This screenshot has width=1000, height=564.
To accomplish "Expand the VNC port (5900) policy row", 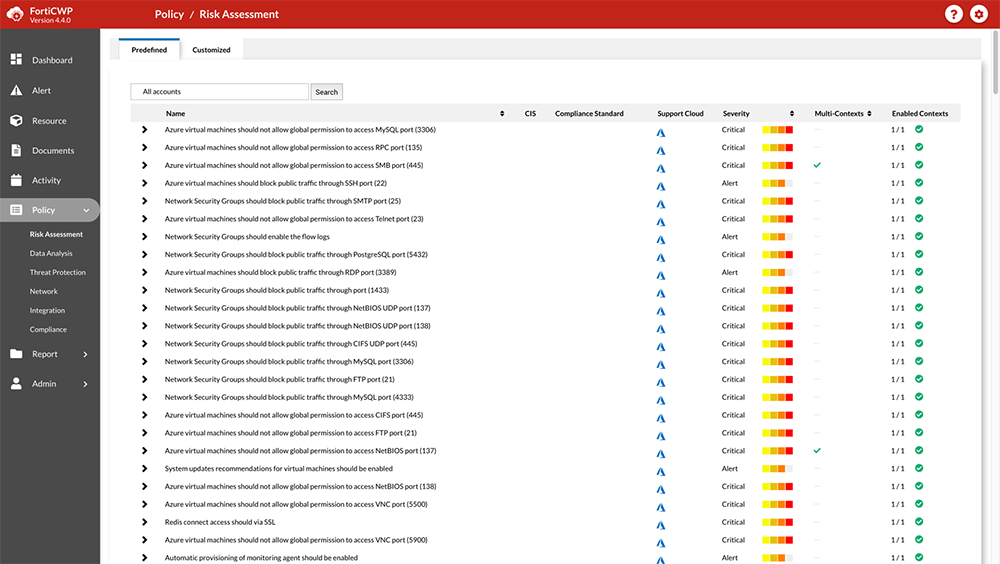I will pyautogui.click(x=145, y=540).
